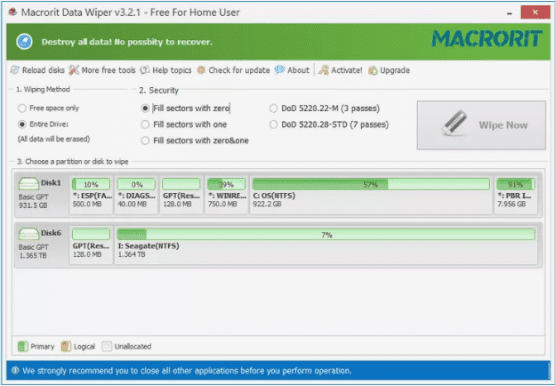The image size is (555, 386).
Task: Minimize the Data Wiper window
Action: (x=509, y=13)
